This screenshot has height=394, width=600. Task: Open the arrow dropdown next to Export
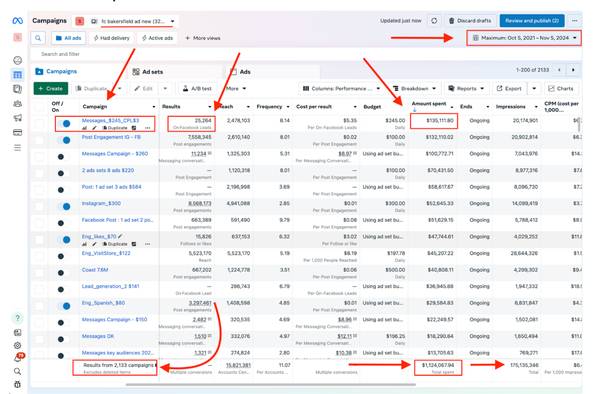pyautogui.click(x=534, y=89)
